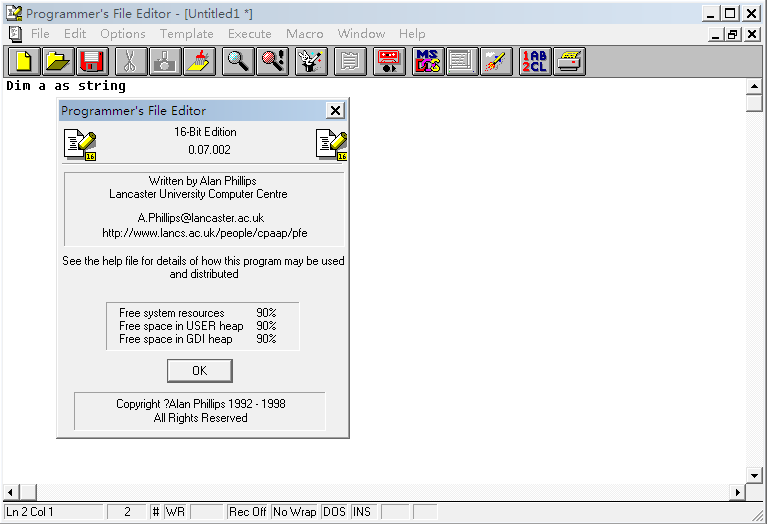767x524 pixels.
Task: Click the cassette tape macro record icon
Action: (x=389, y=61)
